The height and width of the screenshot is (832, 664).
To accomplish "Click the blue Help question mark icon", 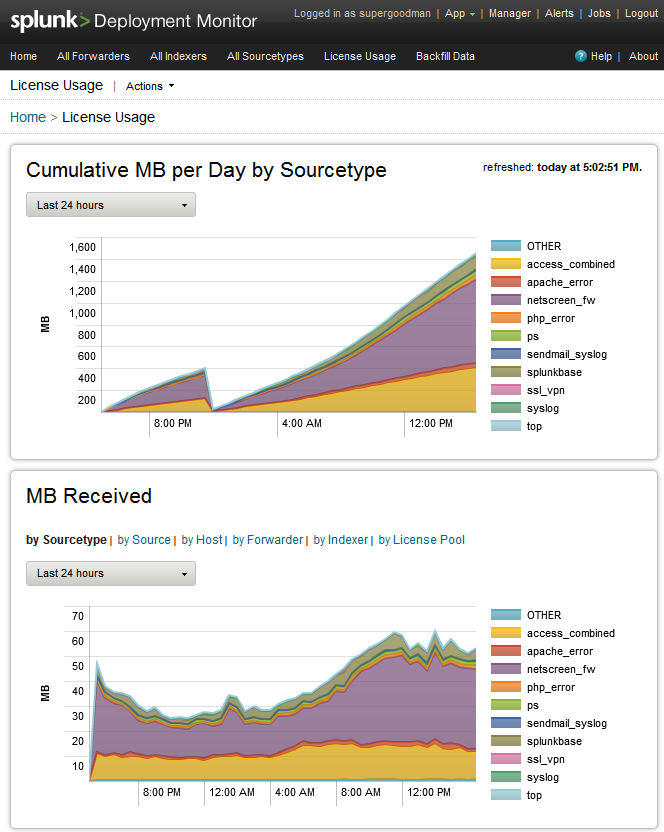I will pyautogui.click(x=581, y=56).
